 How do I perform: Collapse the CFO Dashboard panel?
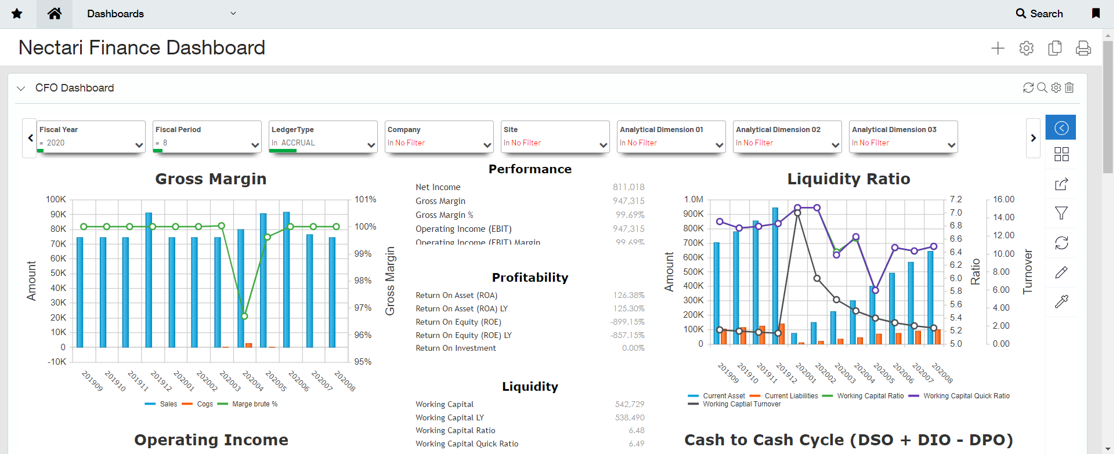[x=21, y=88]
